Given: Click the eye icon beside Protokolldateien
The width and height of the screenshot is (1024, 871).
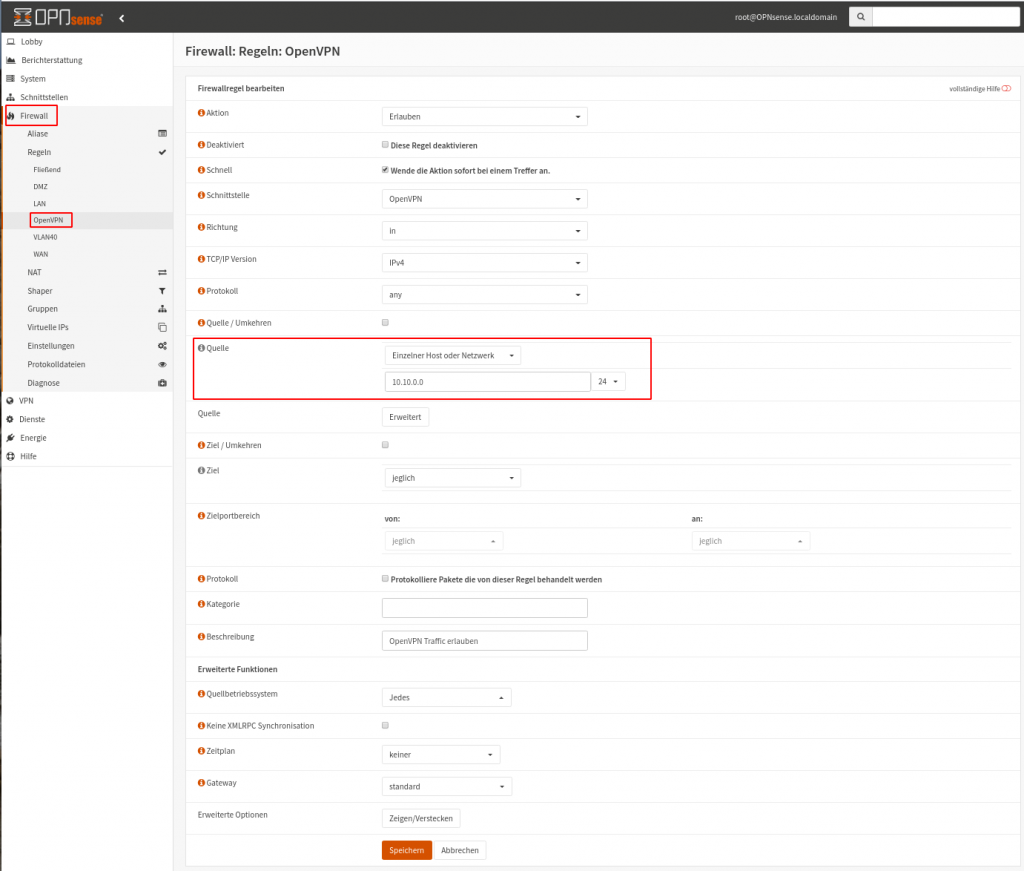Looking at the screenshot, I should tap(162, 364).
